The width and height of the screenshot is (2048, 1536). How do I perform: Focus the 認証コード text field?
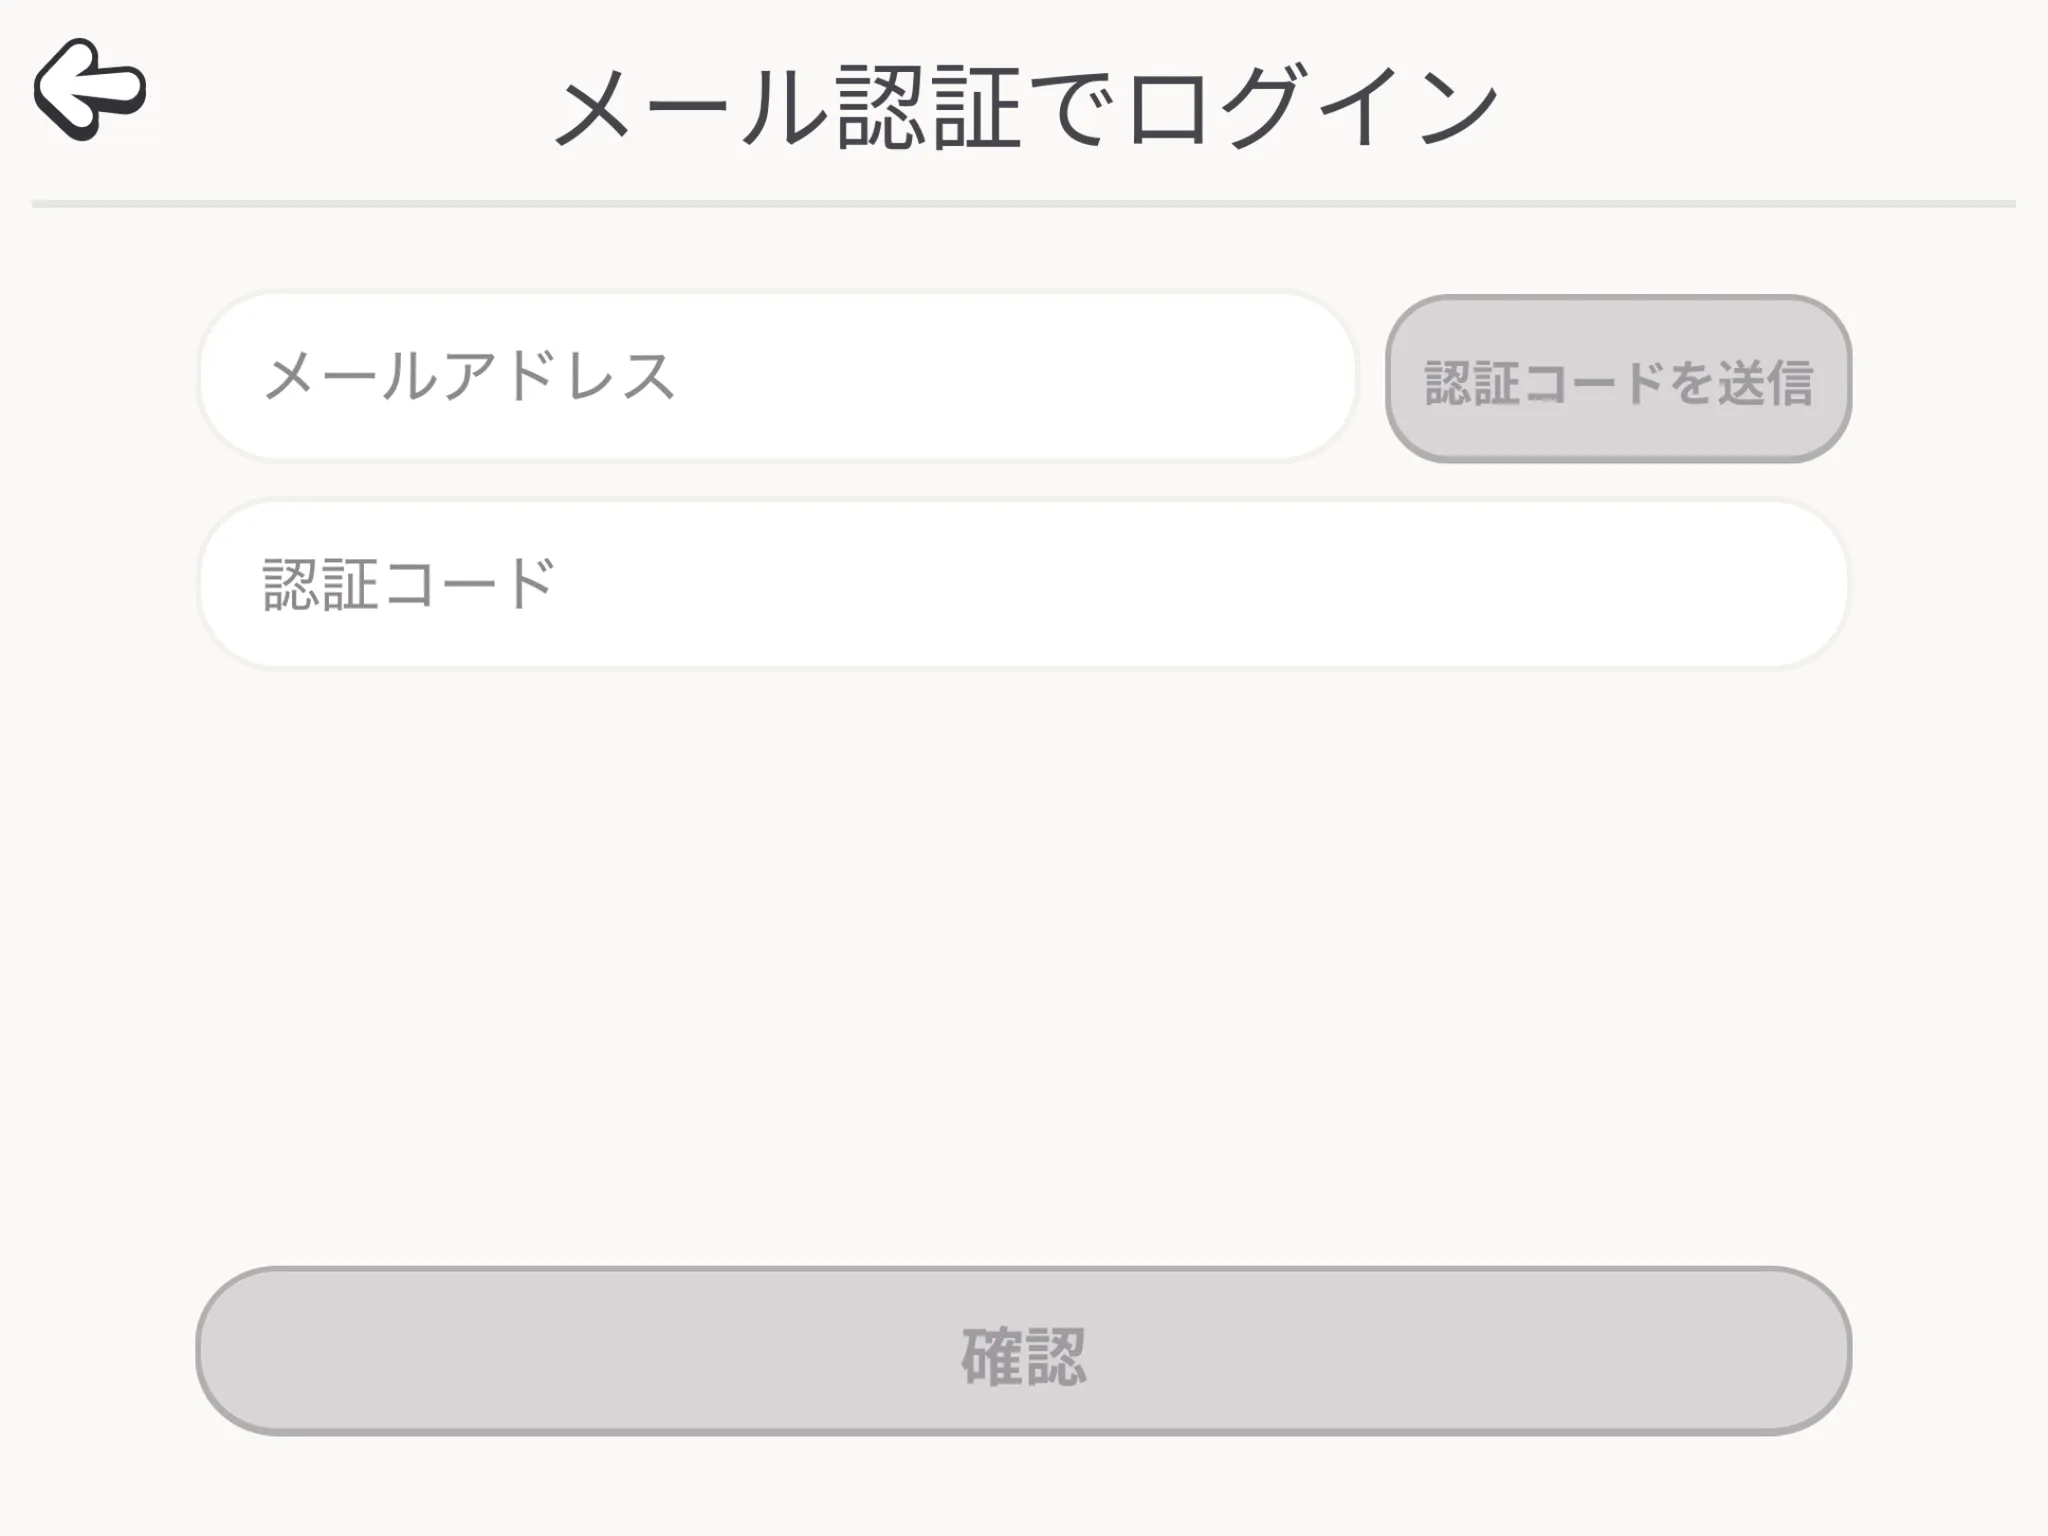[x=1024, y=585]
